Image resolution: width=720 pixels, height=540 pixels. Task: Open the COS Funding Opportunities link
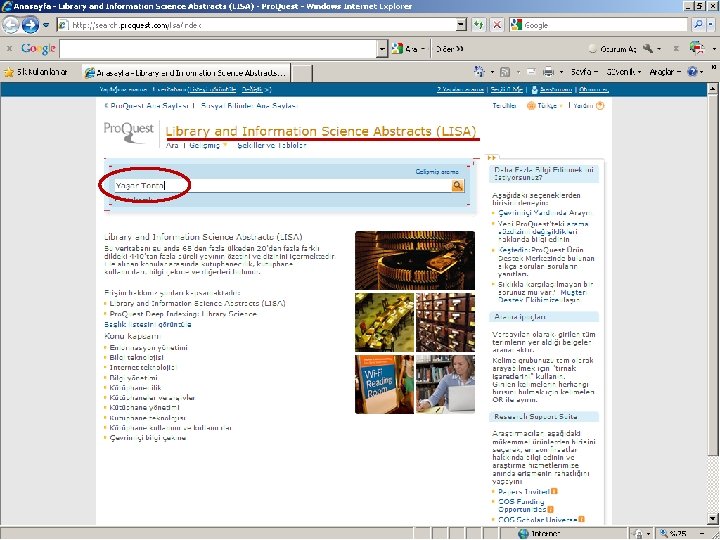[x=522, y=506]
